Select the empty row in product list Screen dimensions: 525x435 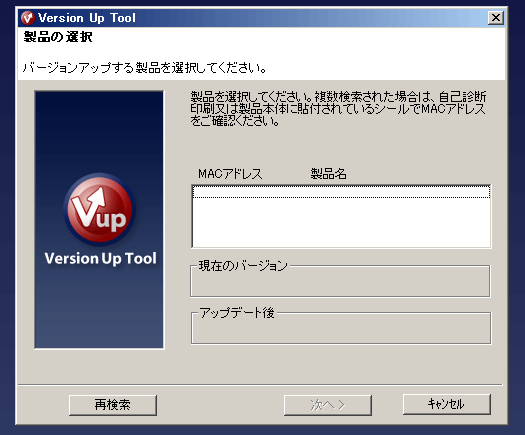tap(341, 192)
